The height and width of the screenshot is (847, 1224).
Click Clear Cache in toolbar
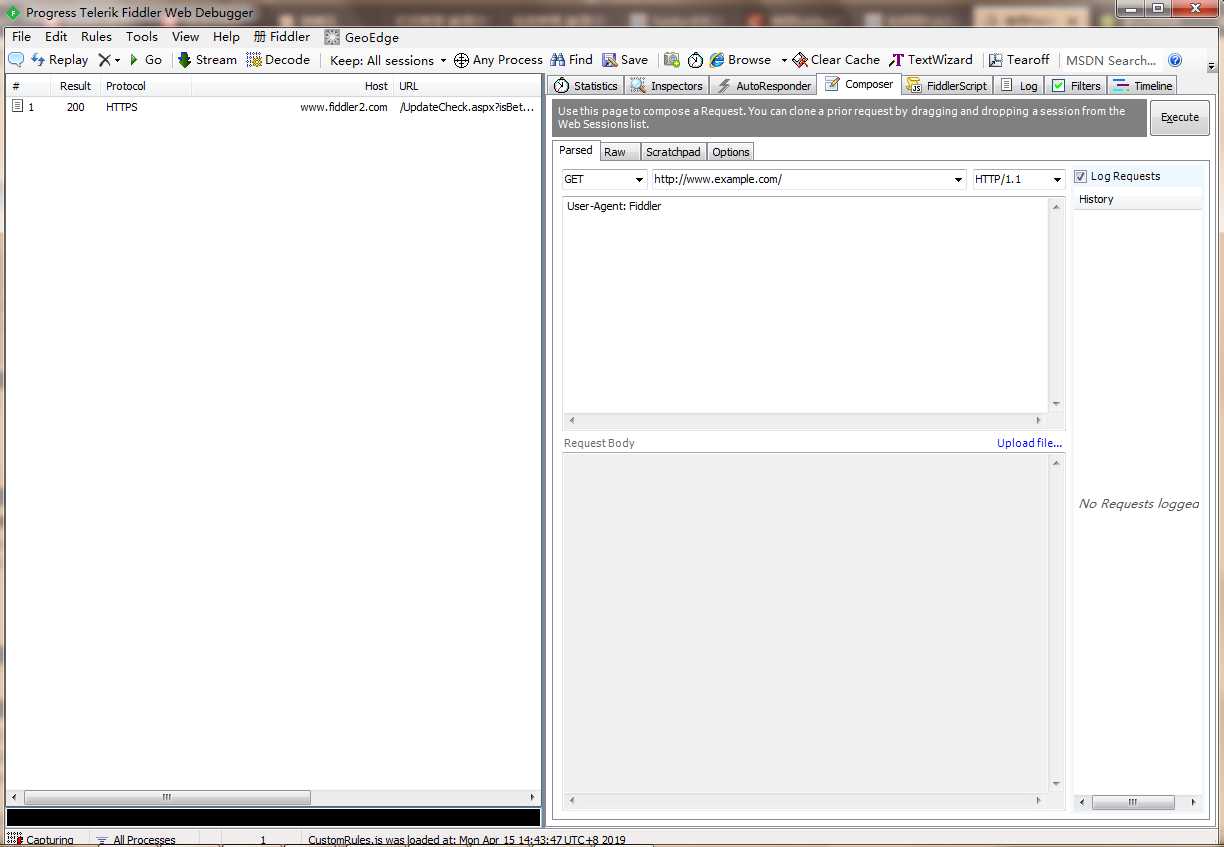click(x=836, y=60)
